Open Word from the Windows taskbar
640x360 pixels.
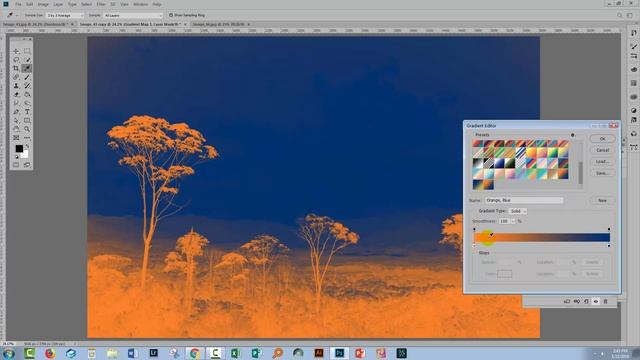pyautogui.click(x=133, y=353)
